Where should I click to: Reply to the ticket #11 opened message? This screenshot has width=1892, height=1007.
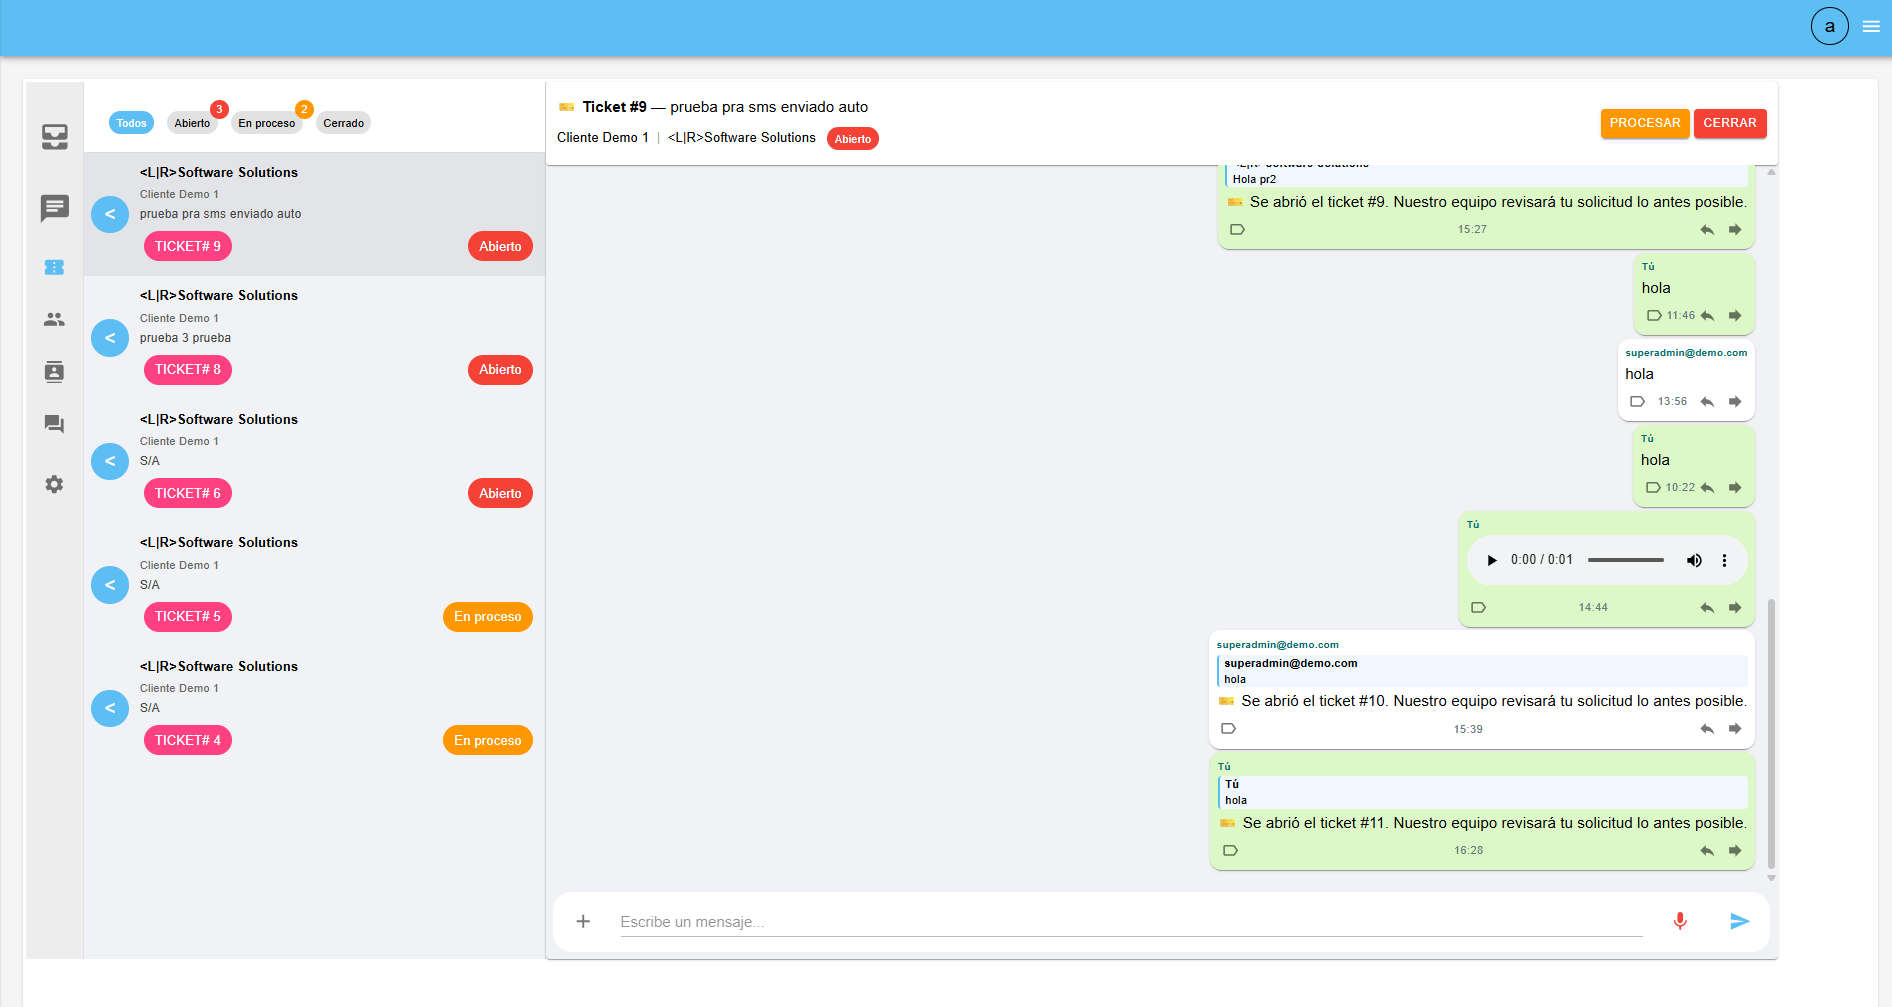[1707, 851]
